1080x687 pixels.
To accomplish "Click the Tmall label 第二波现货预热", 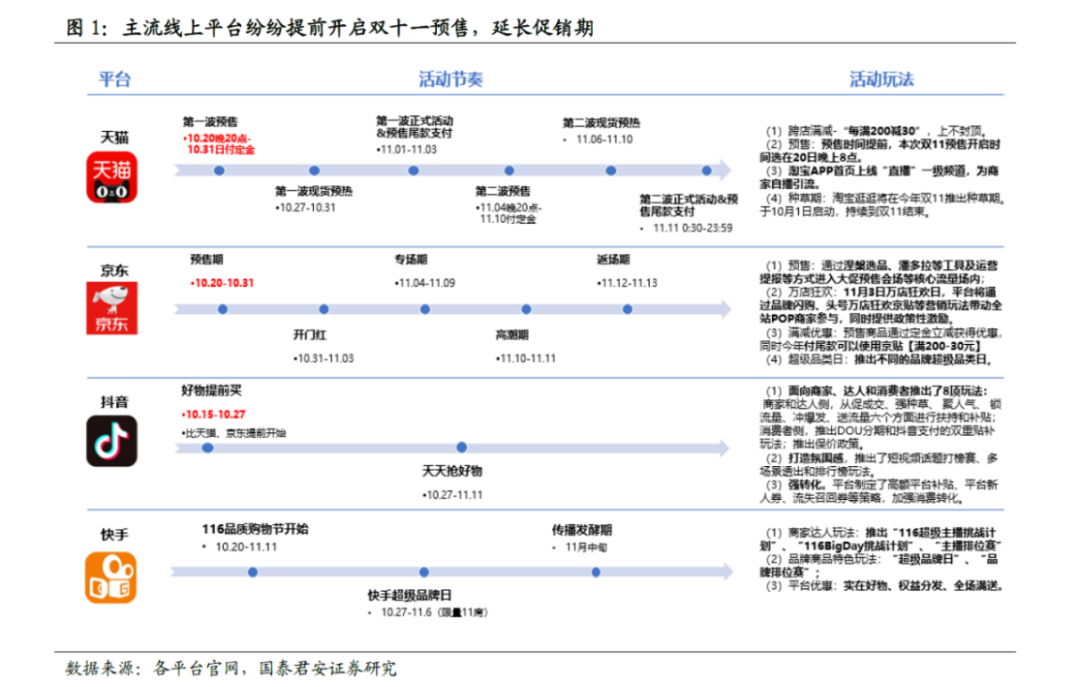I will pyautogui.click(x=601, y=123).
